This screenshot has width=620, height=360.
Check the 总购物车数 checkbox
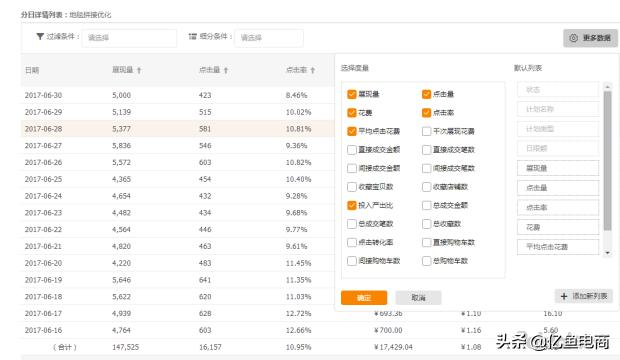(426, 261)
